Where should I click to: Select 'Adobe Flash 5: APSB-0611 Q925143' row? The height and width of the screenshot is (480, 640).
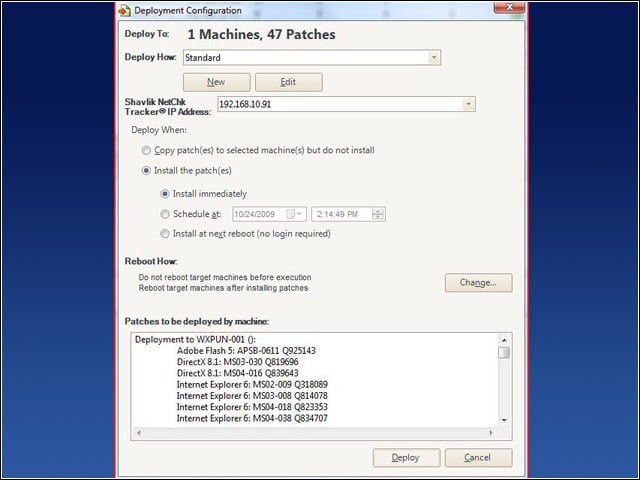[246, 351]
